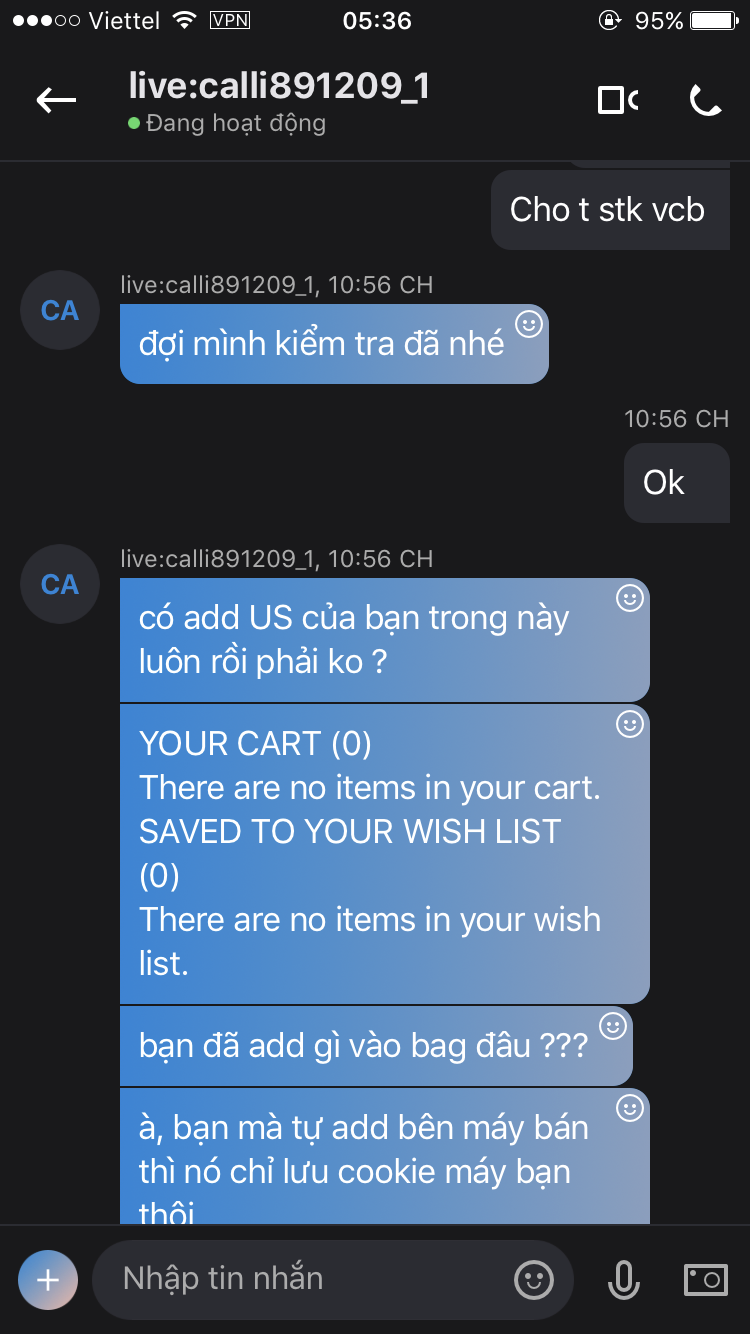The height and width of the screenshot is (1334, 750).
Task: React to 'đợi mình kiểm tra đã nhé' message
Action: 528,324
